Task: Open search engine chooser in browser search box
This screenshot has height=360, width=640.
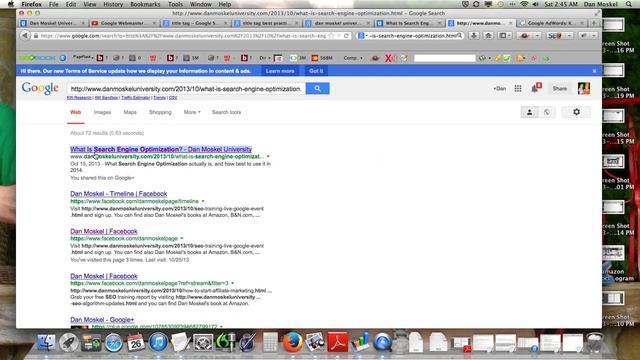Action: [x=362, y=36]
